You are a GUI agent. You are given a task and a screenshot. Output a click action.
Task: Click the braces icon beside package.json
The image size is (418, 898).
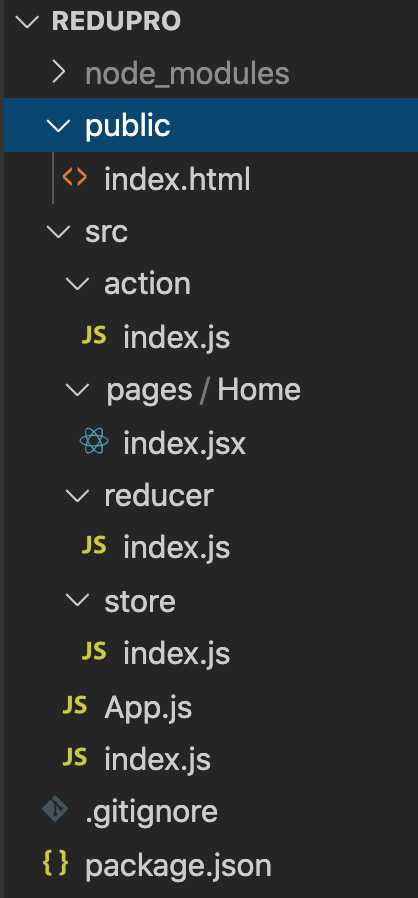pyautogui.click(x=56, y=864)
